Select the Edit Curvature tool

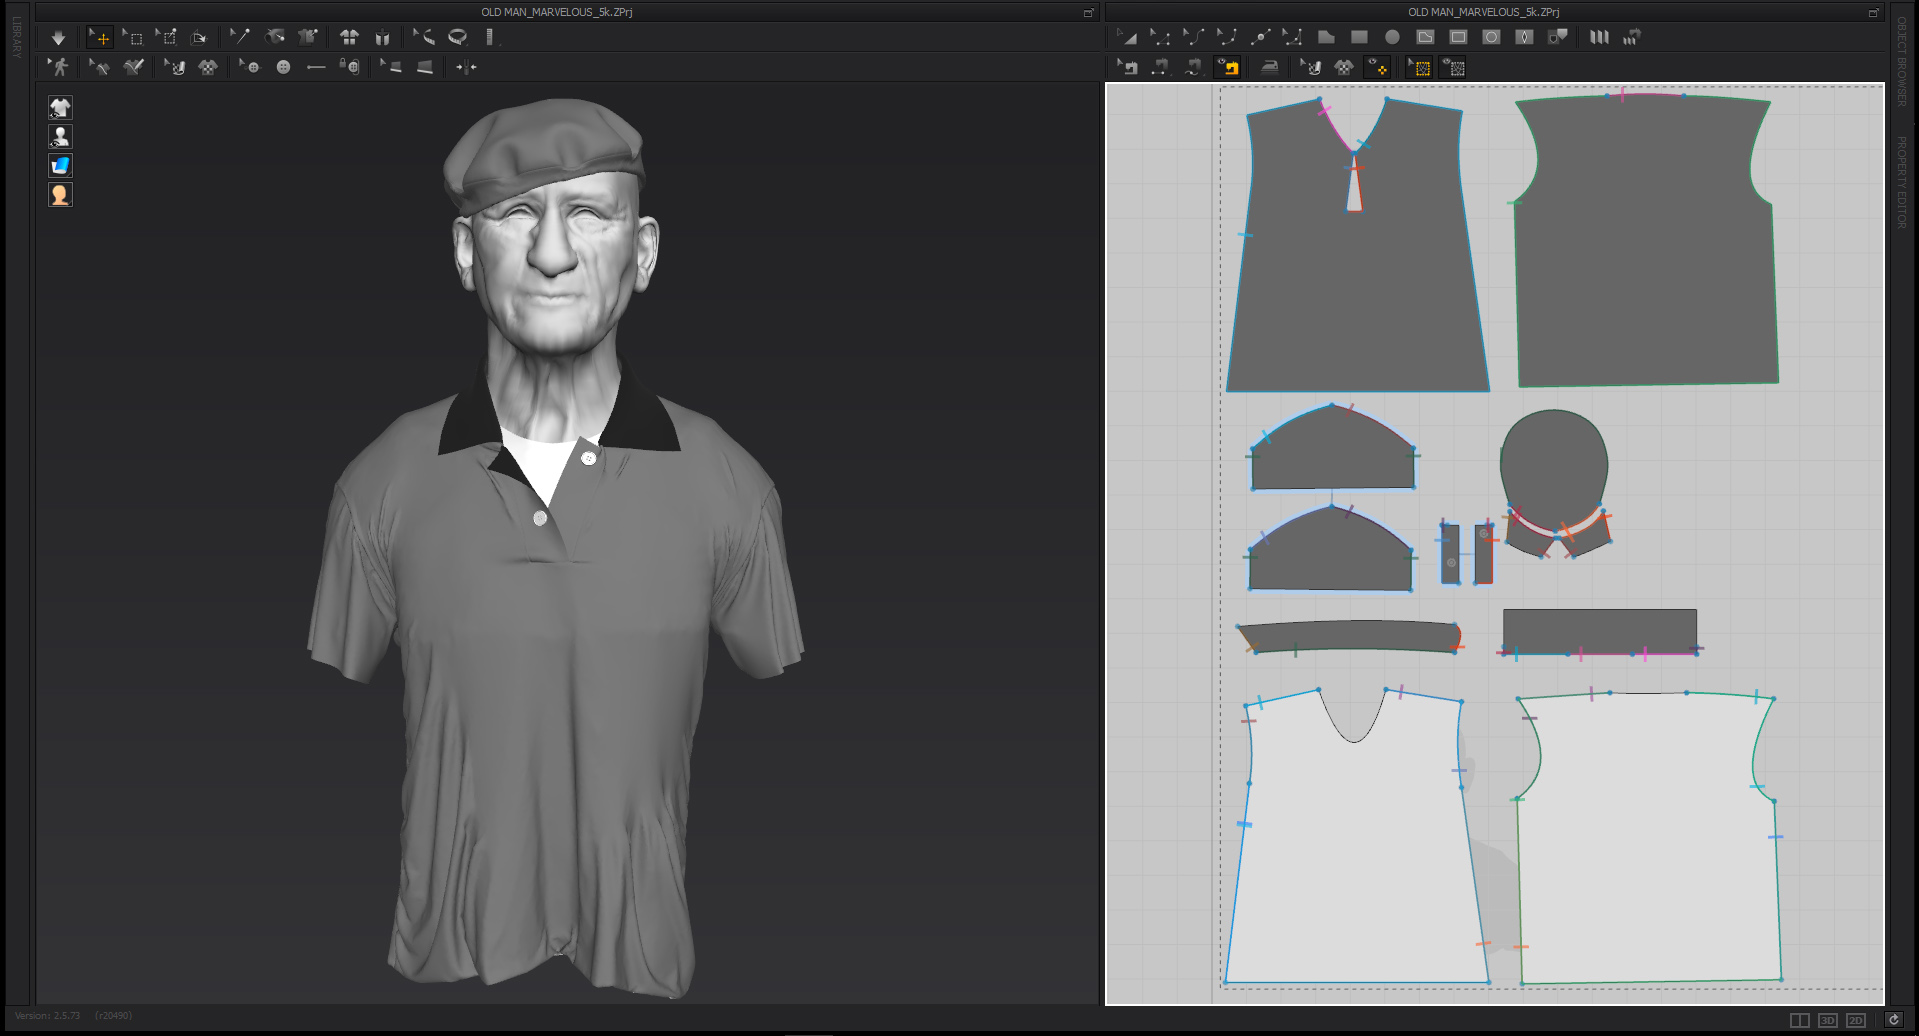pos(1192,37)
